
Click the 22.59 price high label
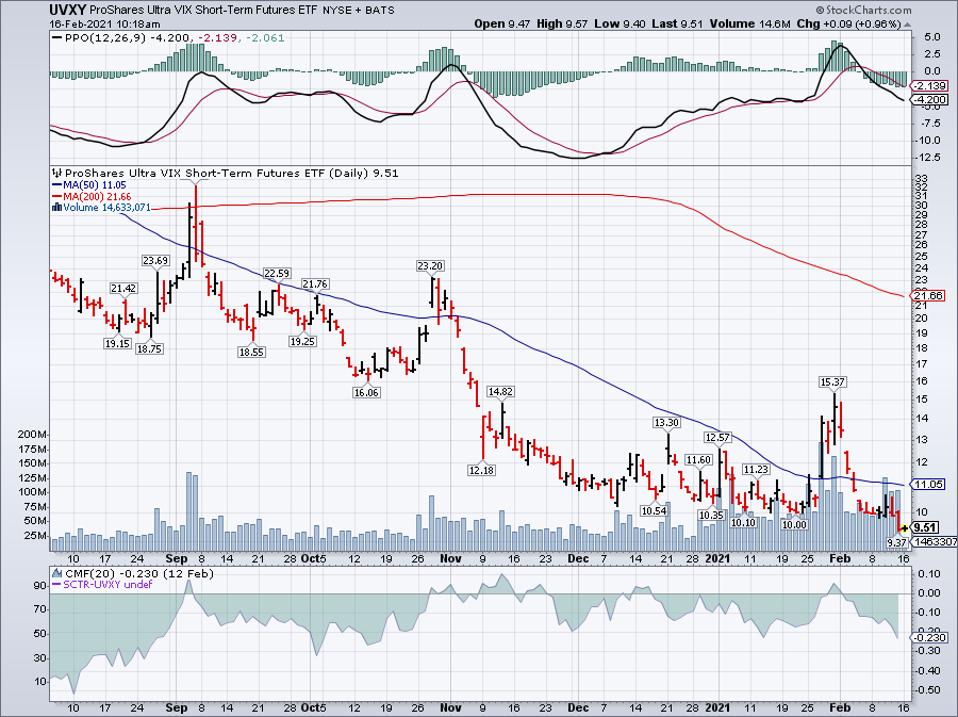(x=277, y=273)
